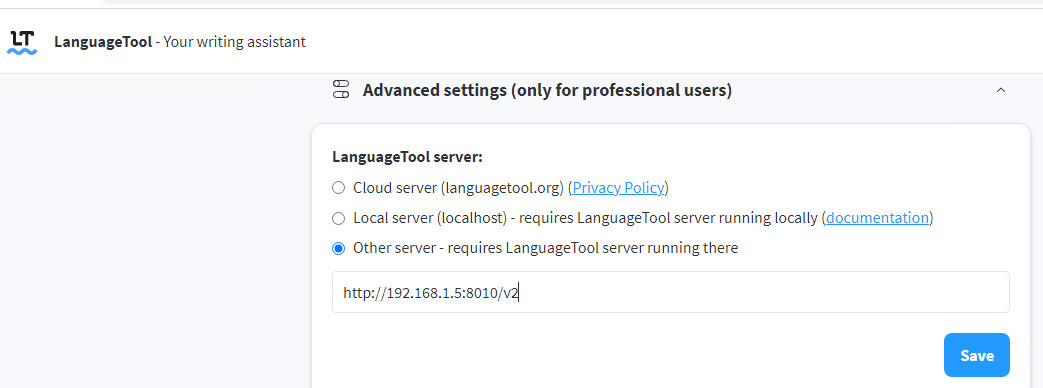The height and width of the screenshot is (388, 1043).
Task: Click the 'Cloud server (languagetool.org)' label text
Action: pyautogui.click(x=459, y=188)
